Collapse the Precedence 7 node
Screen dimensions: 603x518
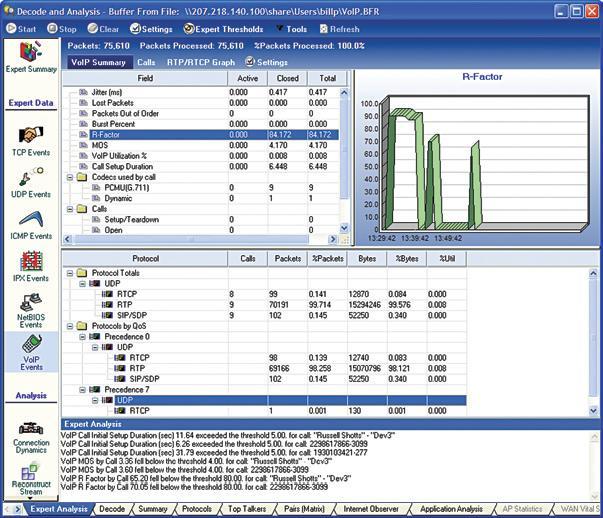pyautogui.click(x=82, y=390)
